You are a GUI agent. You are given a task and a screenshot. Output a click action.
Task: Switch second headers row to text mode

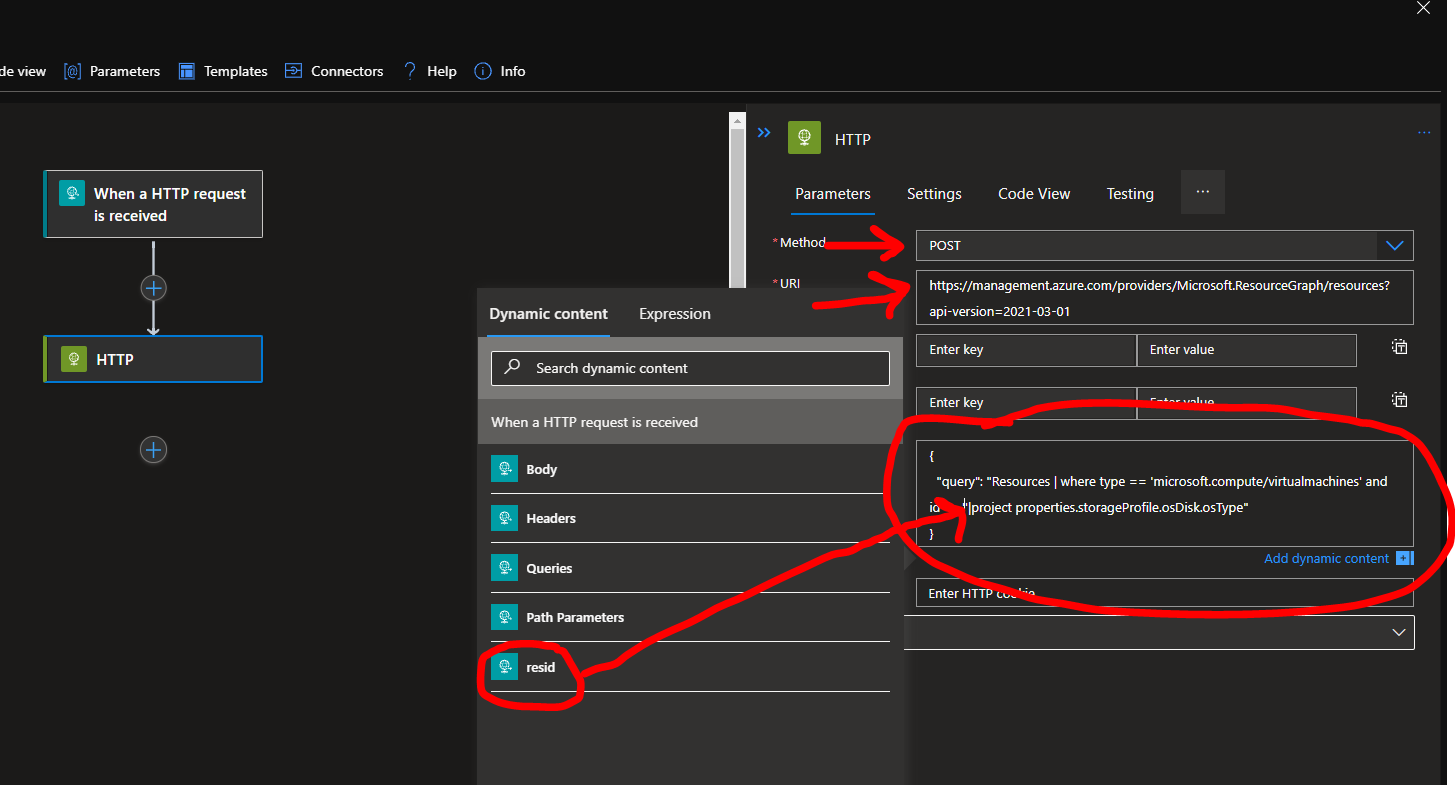pos(1398,400)
